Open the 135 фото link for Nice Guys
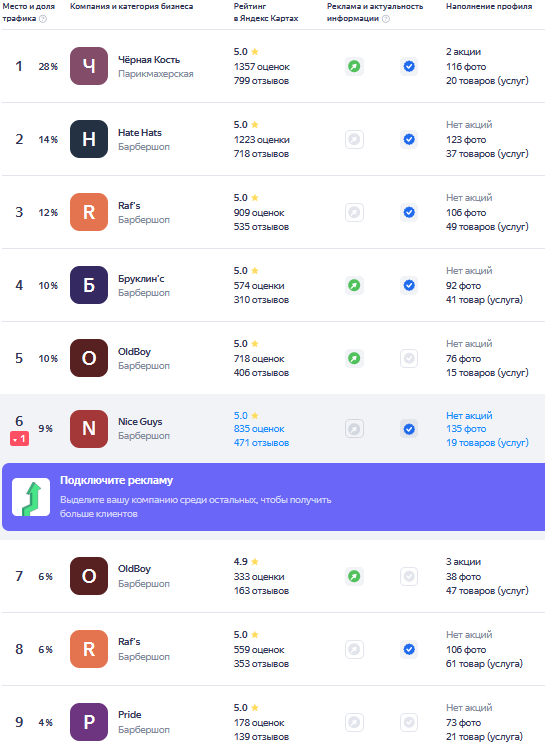This screenshot has width=545, height=755. [x=466, y=429]
